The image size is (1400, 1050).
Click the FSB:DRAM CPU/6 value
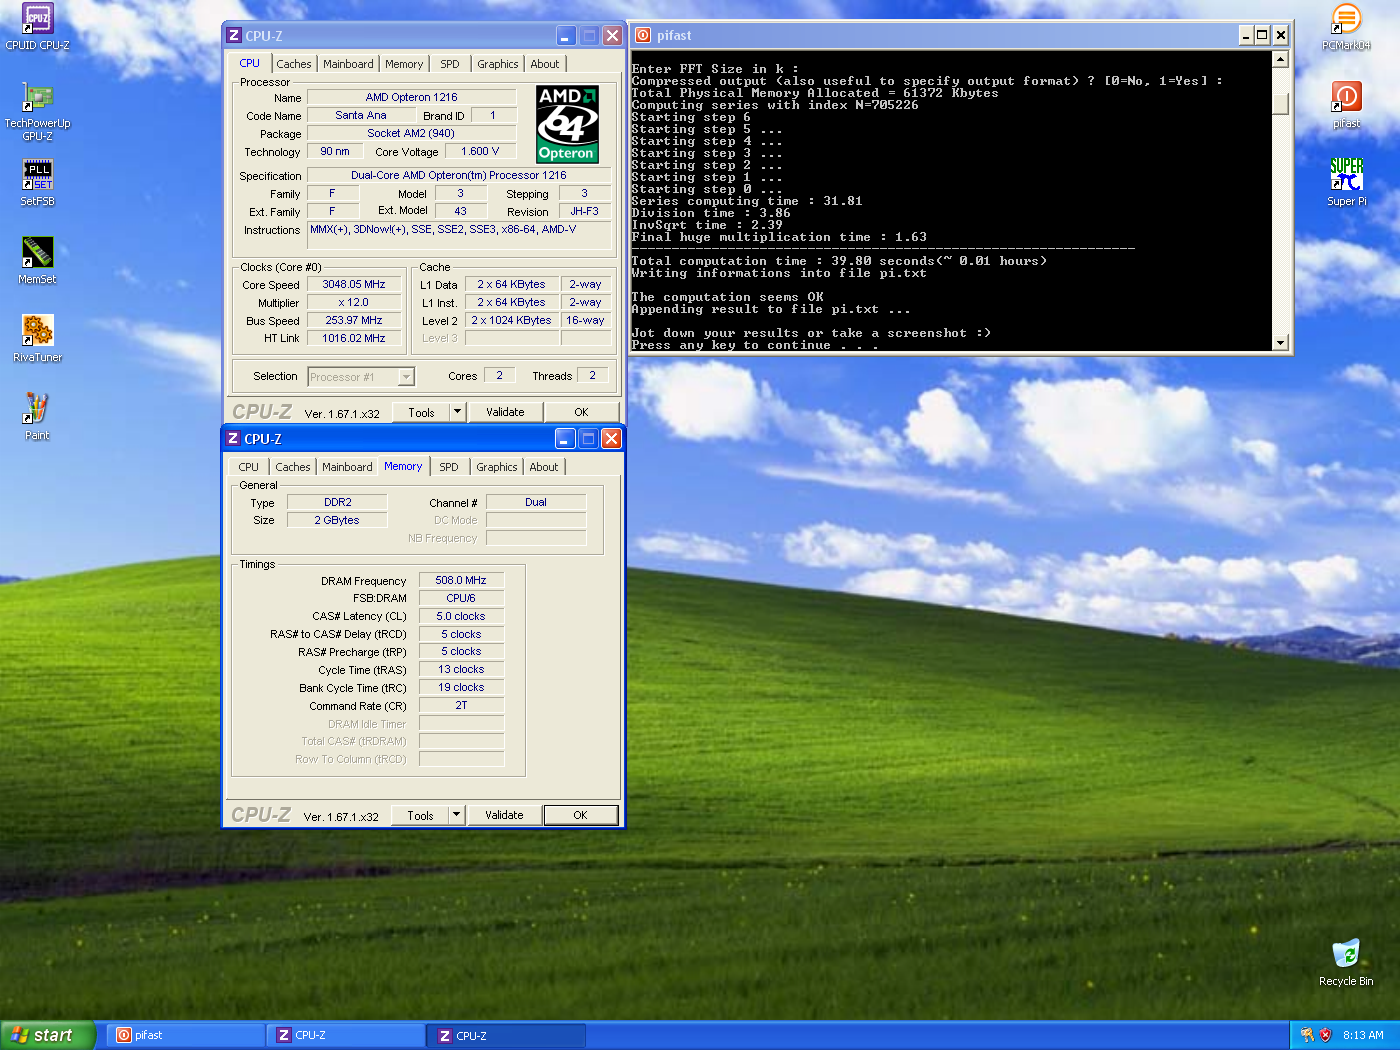click(x=461, y=598)
